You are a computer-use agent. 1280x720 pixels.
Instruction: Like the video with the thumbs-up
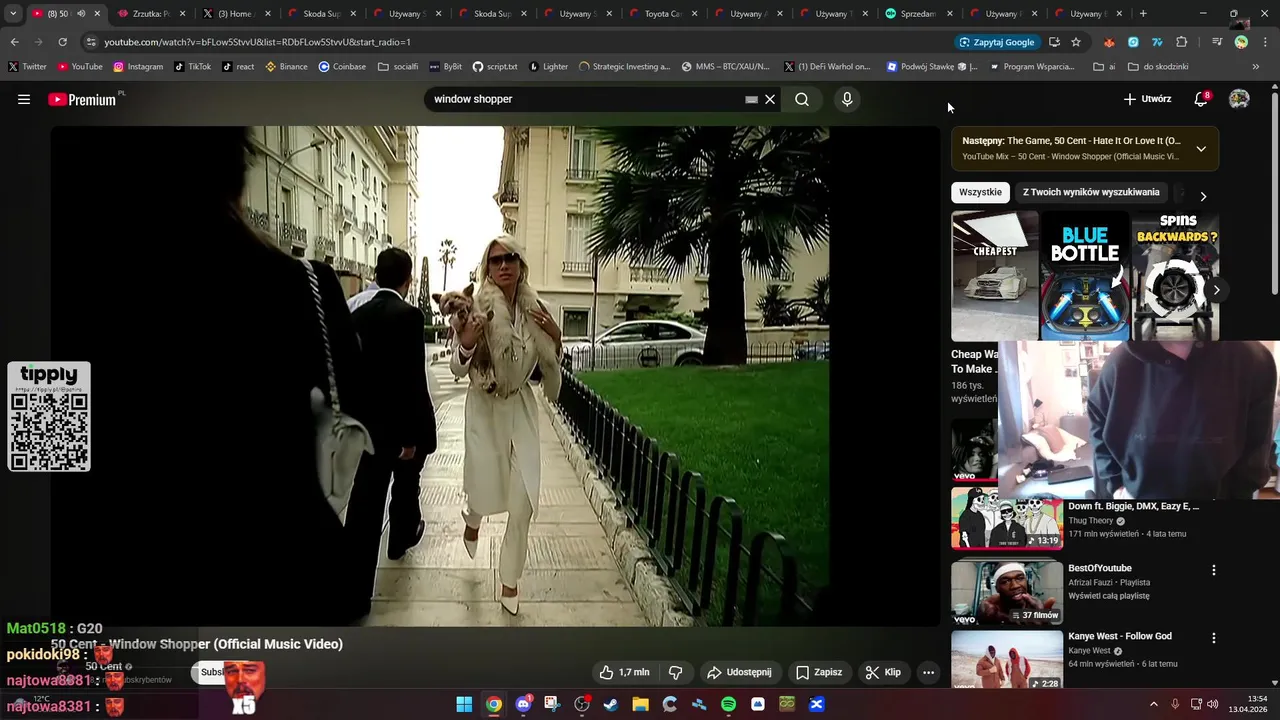coord(624,672)
